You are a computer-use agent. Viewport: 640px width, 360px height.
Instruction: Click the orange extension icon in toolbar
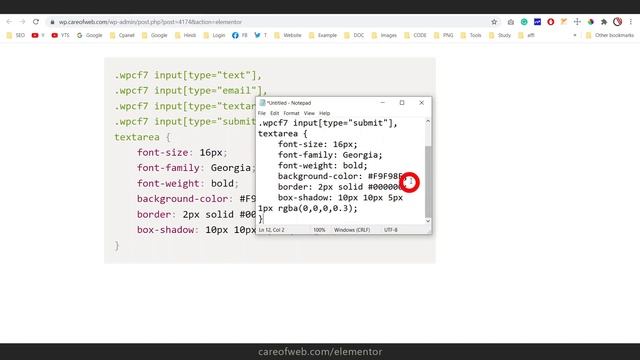[564, 22]
